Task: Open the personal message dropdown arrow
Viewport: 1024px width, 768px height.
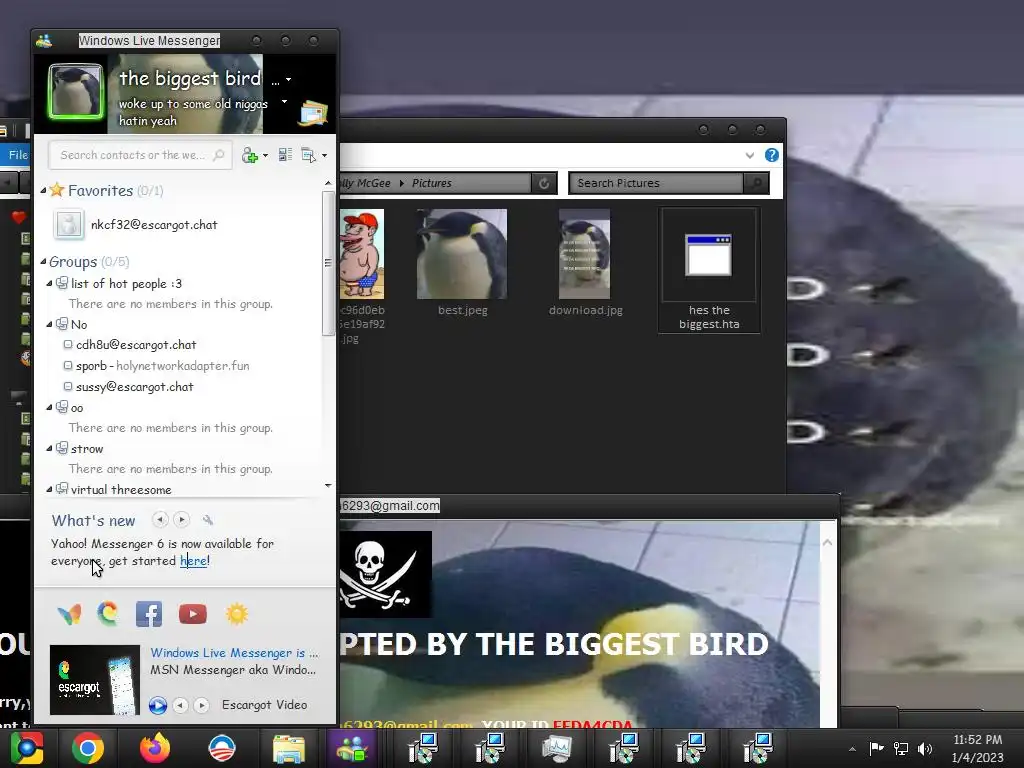Action: (284, 102)
